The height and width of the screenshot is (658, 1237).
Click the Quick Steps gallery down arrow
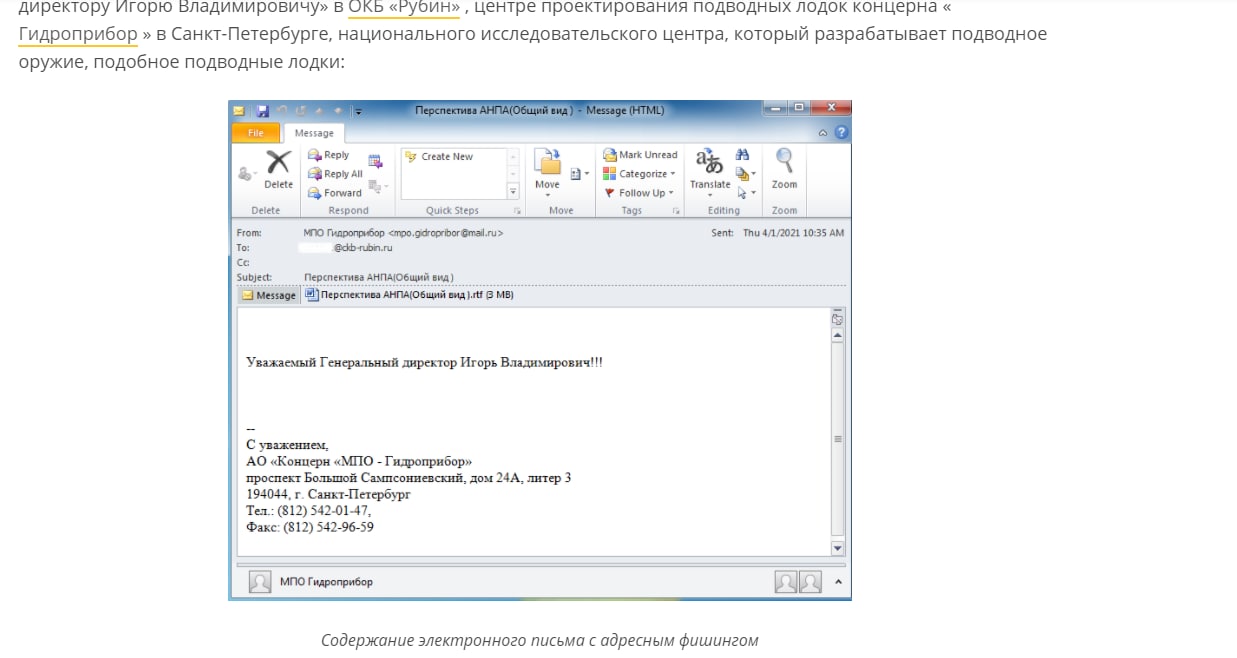pyautogui.click(x=513, y=174)
